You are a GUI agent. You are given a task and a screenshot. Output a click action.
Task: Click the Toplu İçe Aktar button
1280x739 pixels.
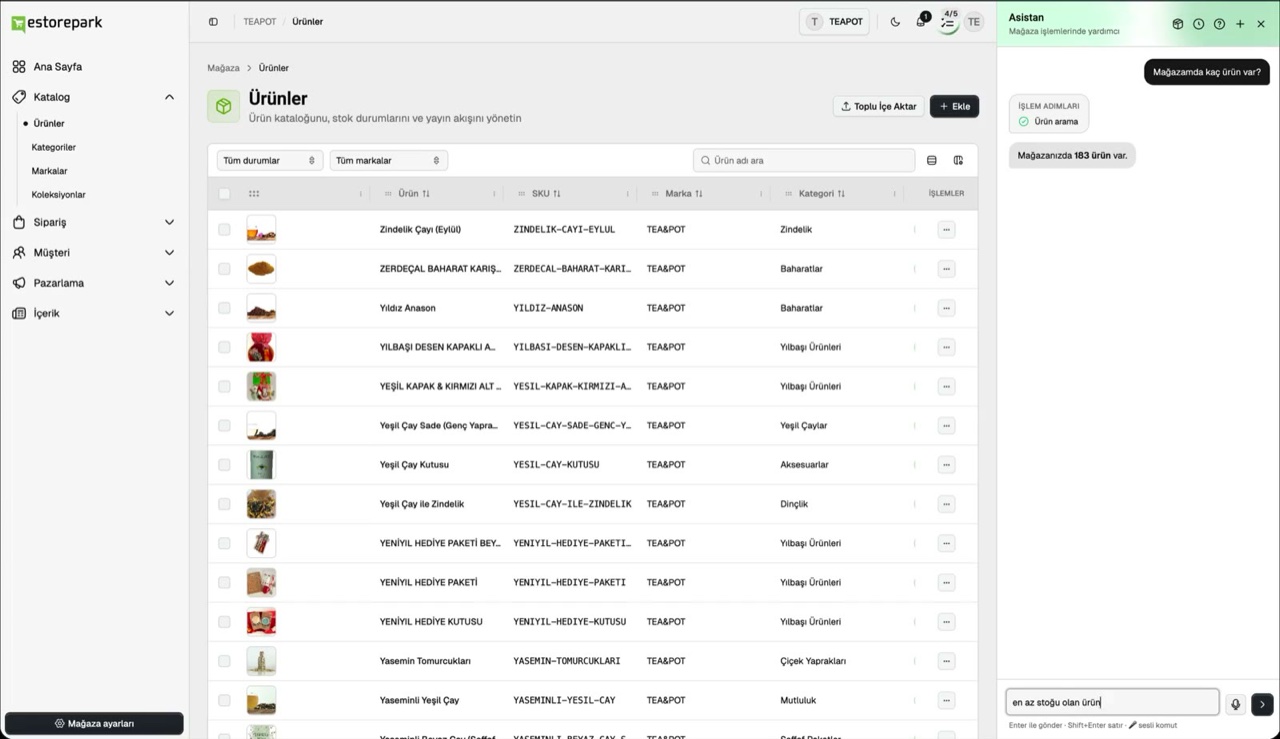879,106
